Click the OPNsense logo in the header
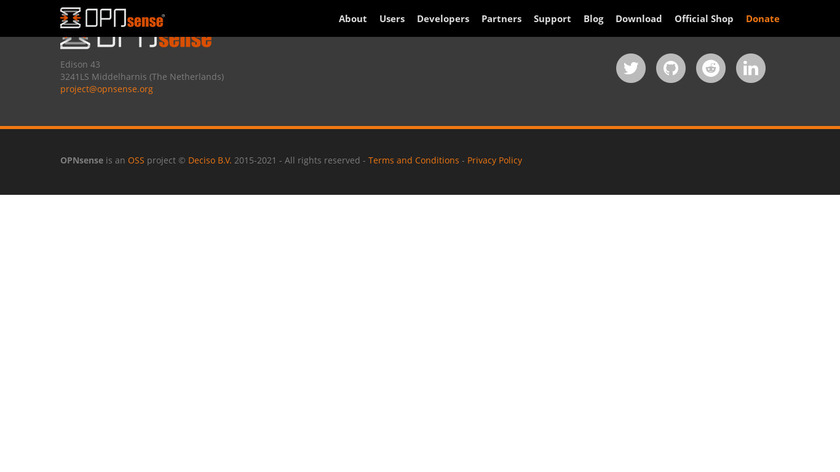This screenshot has height=472, width=840. pos(112,18)
